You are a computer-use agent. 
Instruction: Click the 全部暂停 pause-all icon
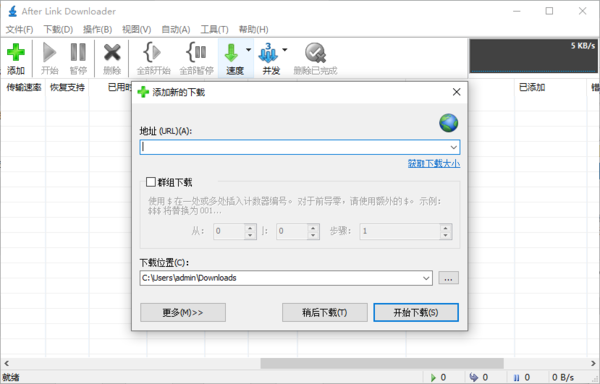click(x=196, y=52)
